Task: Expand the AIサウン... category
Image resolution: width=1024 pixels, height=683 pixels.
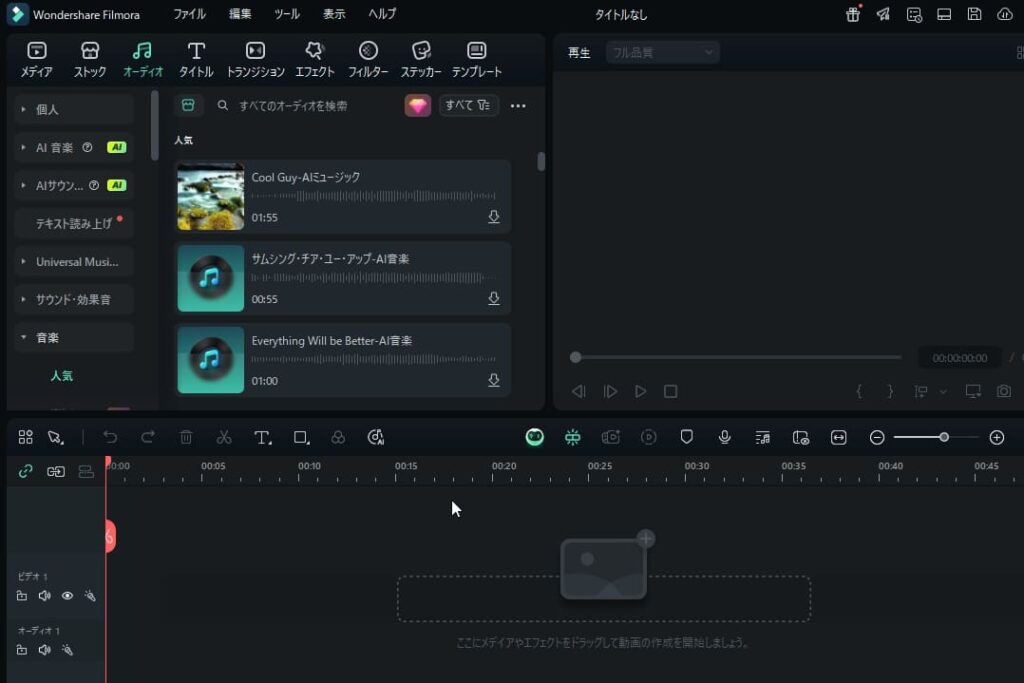Action: pos(74,185)
